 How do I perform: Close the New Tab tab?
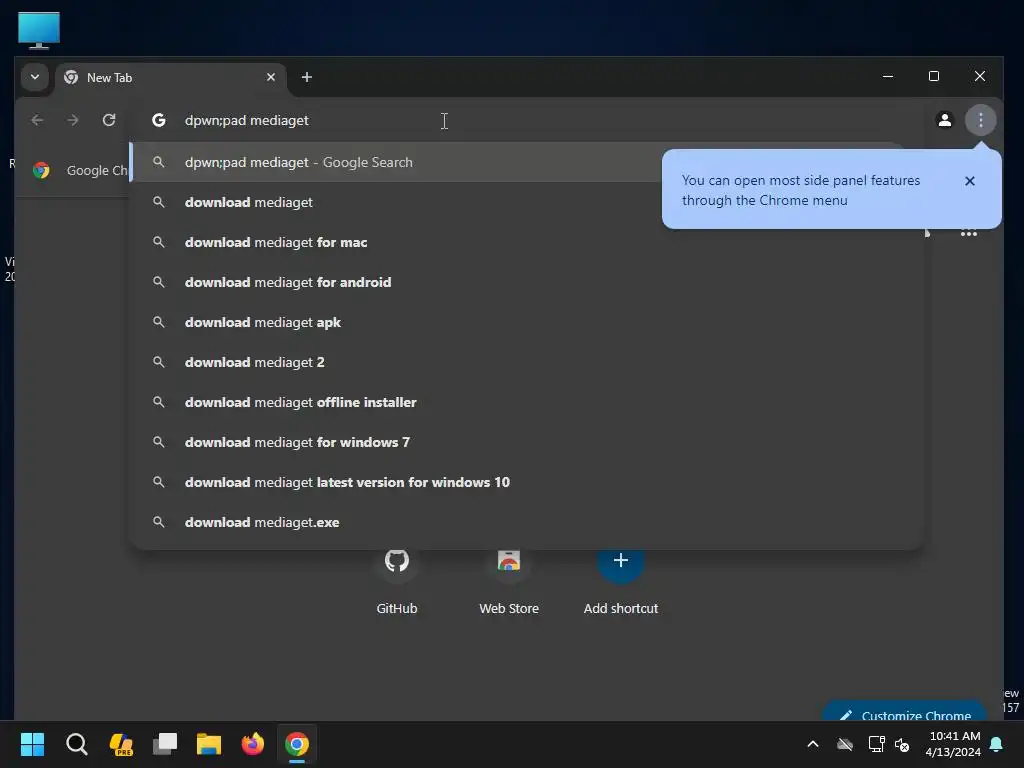(x=271, y=77)
